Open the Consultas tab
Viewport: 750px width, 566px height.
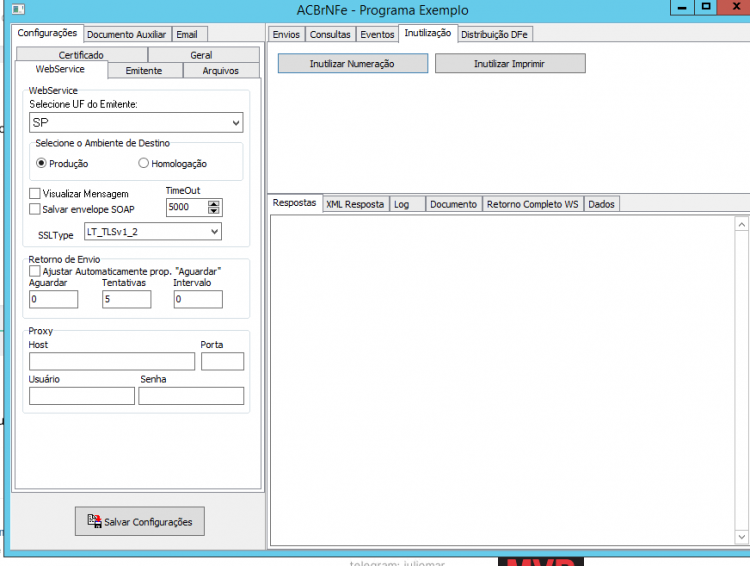pyautogui.click(x=330, y=34)
